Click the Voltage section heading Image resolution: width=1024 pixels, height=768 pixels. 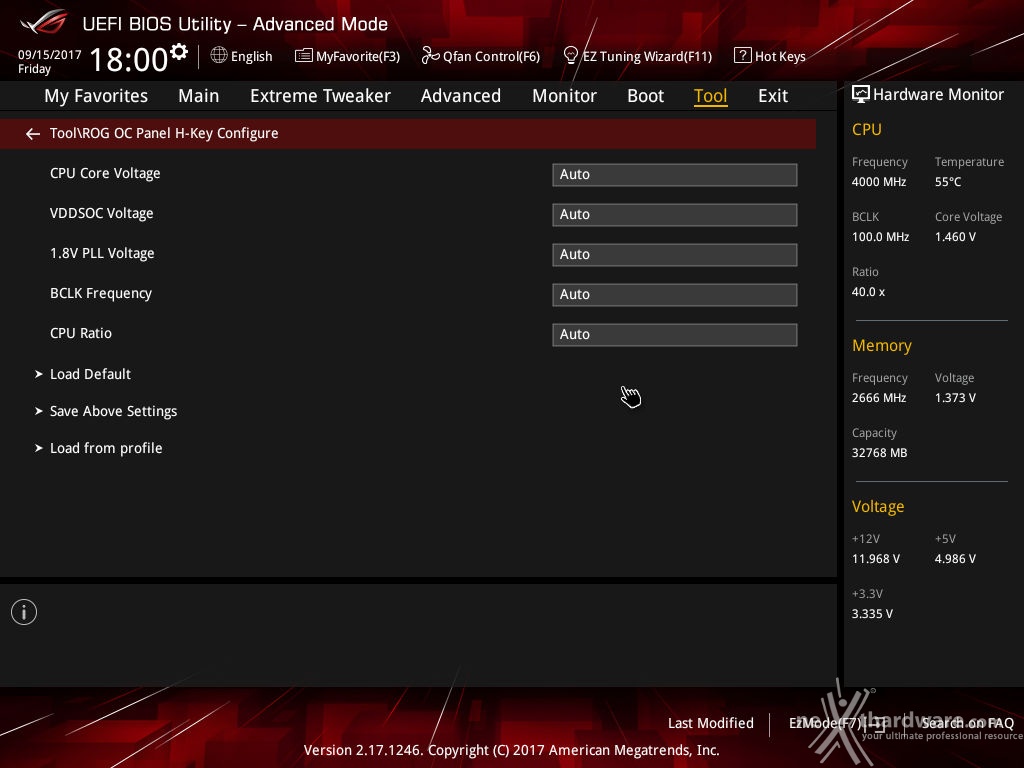coord(878,507)
